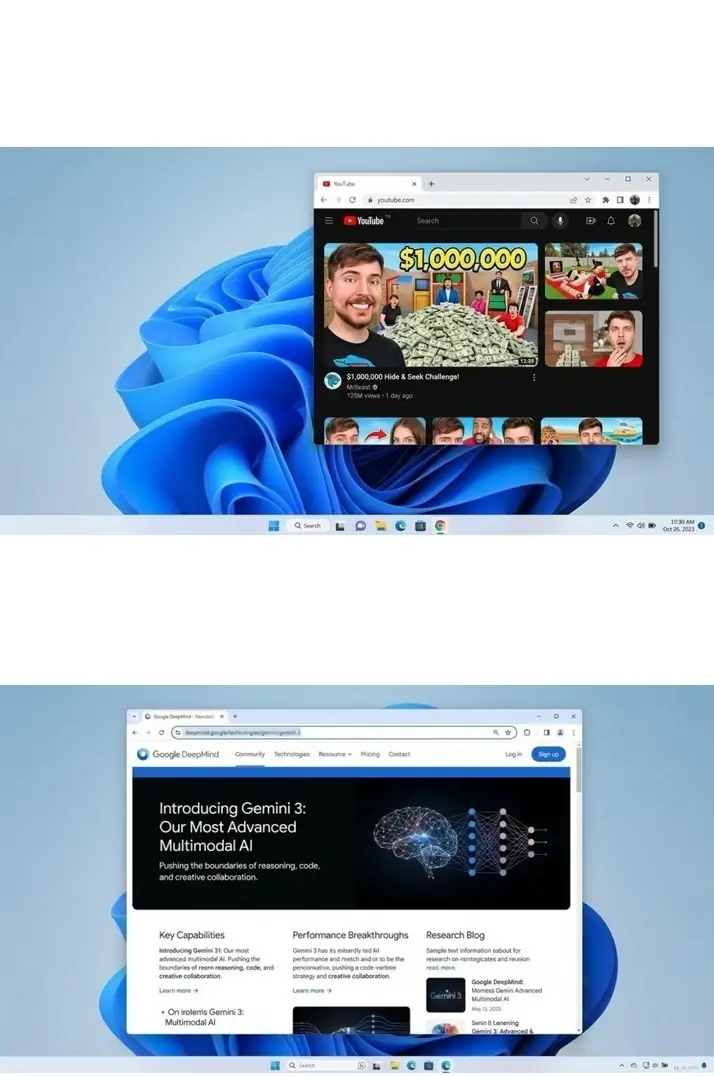
Task: Click the youtube.com address bar
Action: (467, 200)
